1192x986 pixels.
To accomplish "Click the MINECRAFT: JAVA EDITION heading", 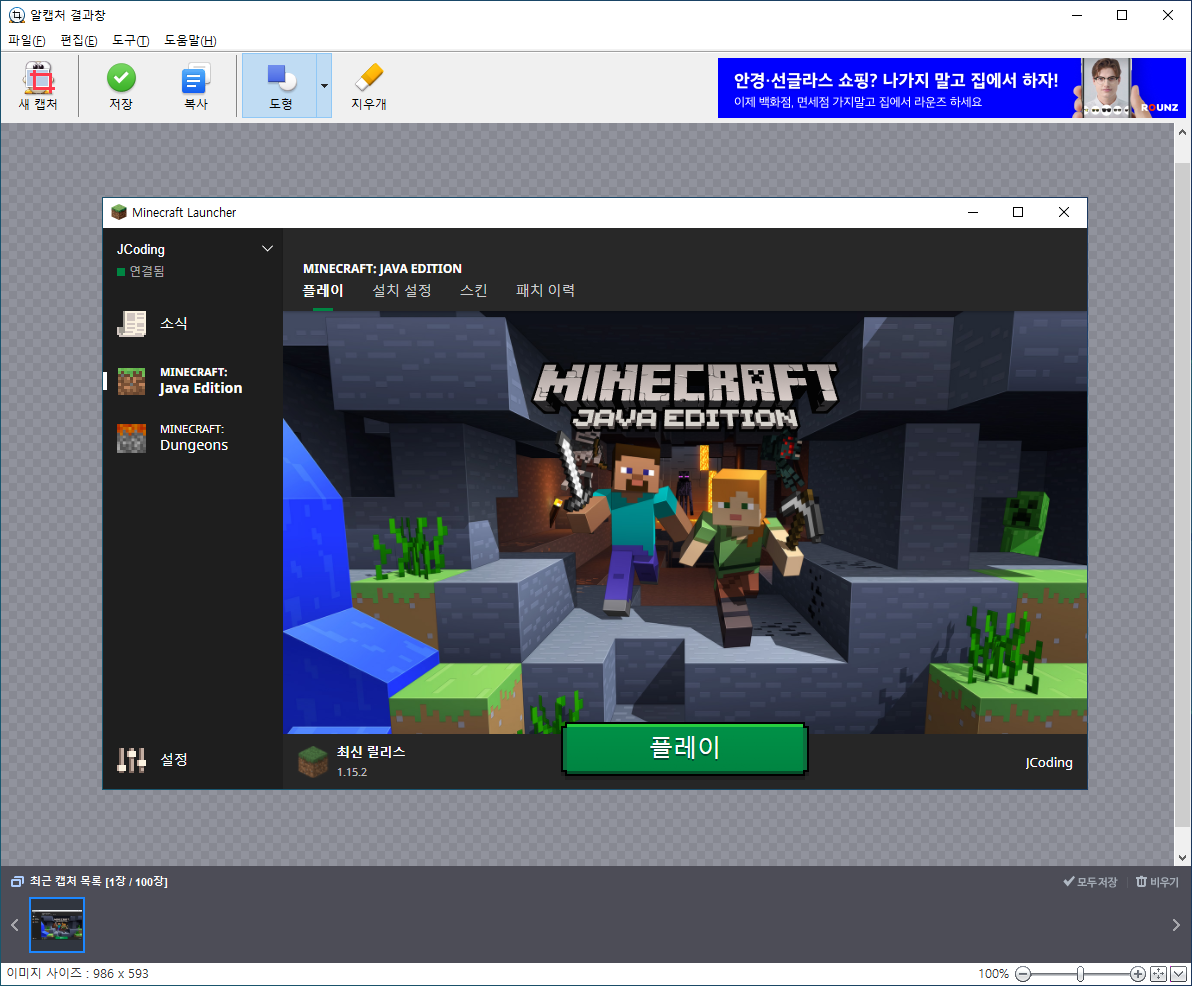I will (382, 268).
